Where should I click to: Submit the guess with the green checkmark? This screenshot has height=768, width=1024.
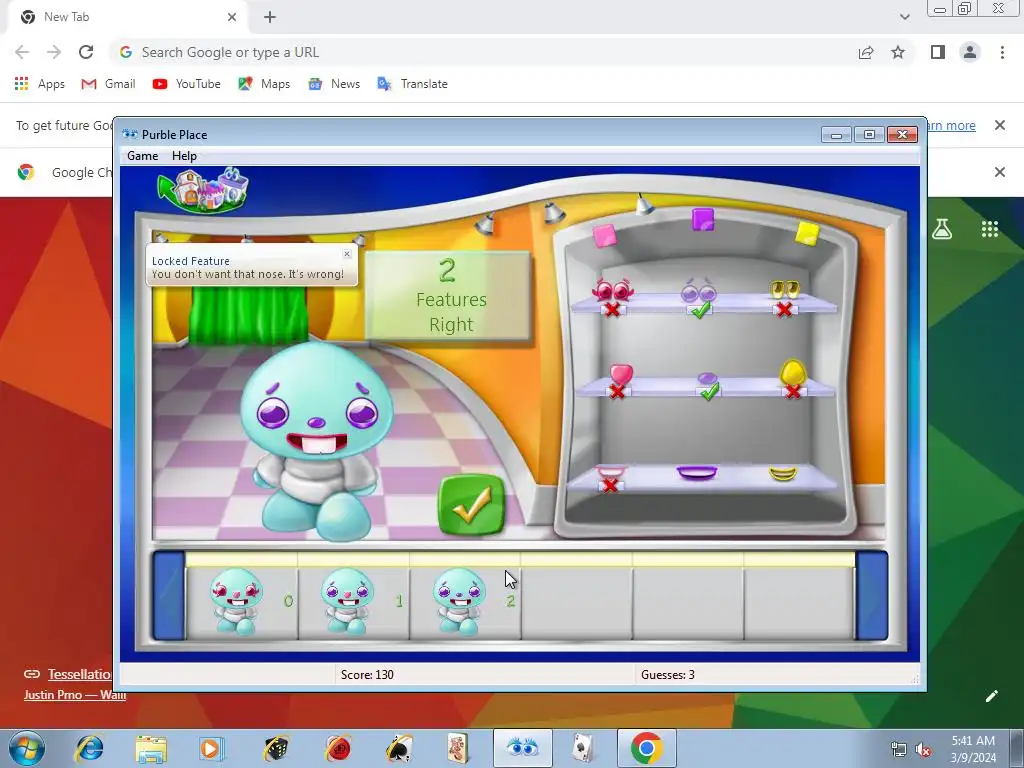471,505
